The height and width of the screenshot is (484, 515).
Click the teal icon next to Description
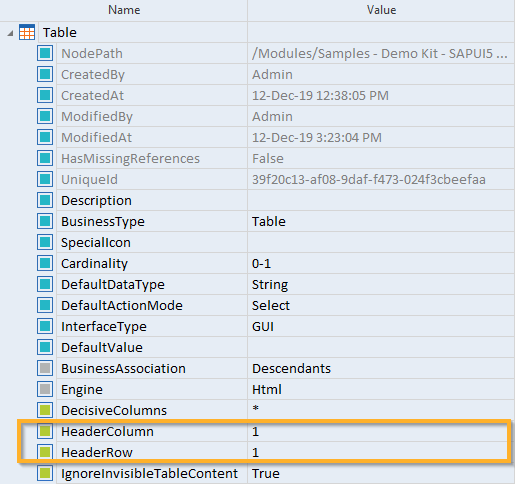tap(45, 200)
